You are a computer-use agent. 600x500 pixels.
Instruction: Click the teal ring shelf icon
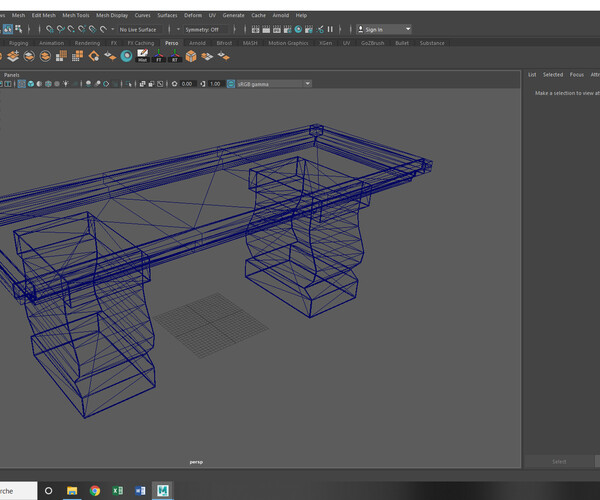coord(127,57)
